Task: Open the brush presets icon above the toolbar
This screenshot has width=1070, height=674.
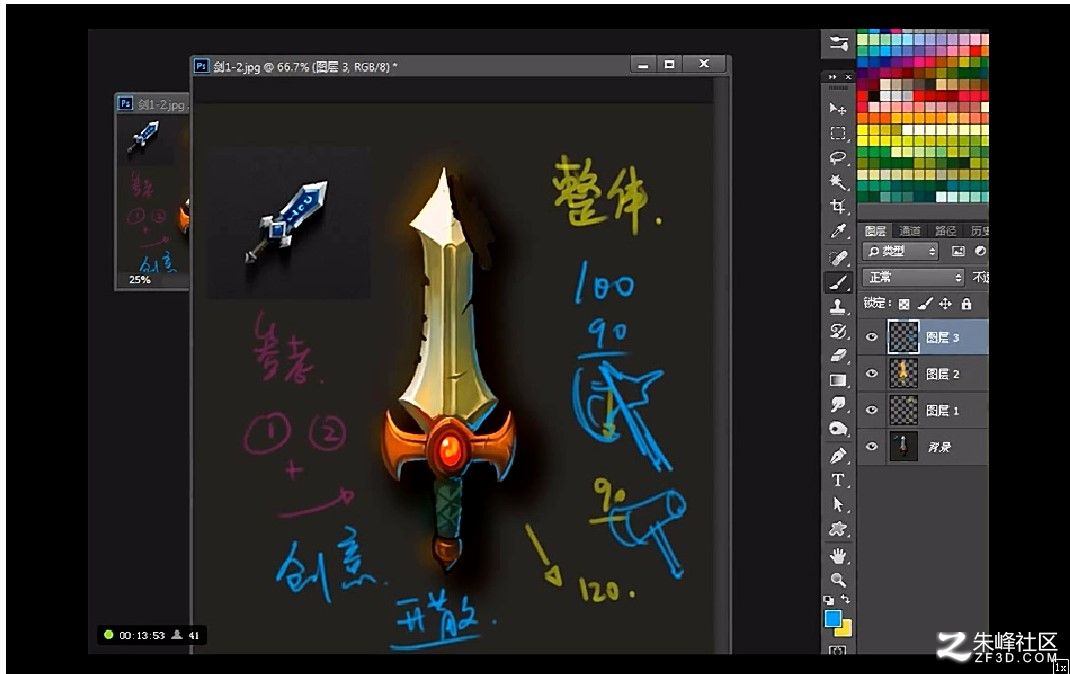Action: point(838,44)
